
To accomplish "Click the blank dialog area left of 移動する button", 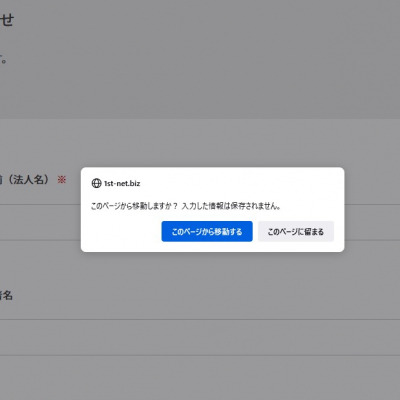I will [123, 231].
